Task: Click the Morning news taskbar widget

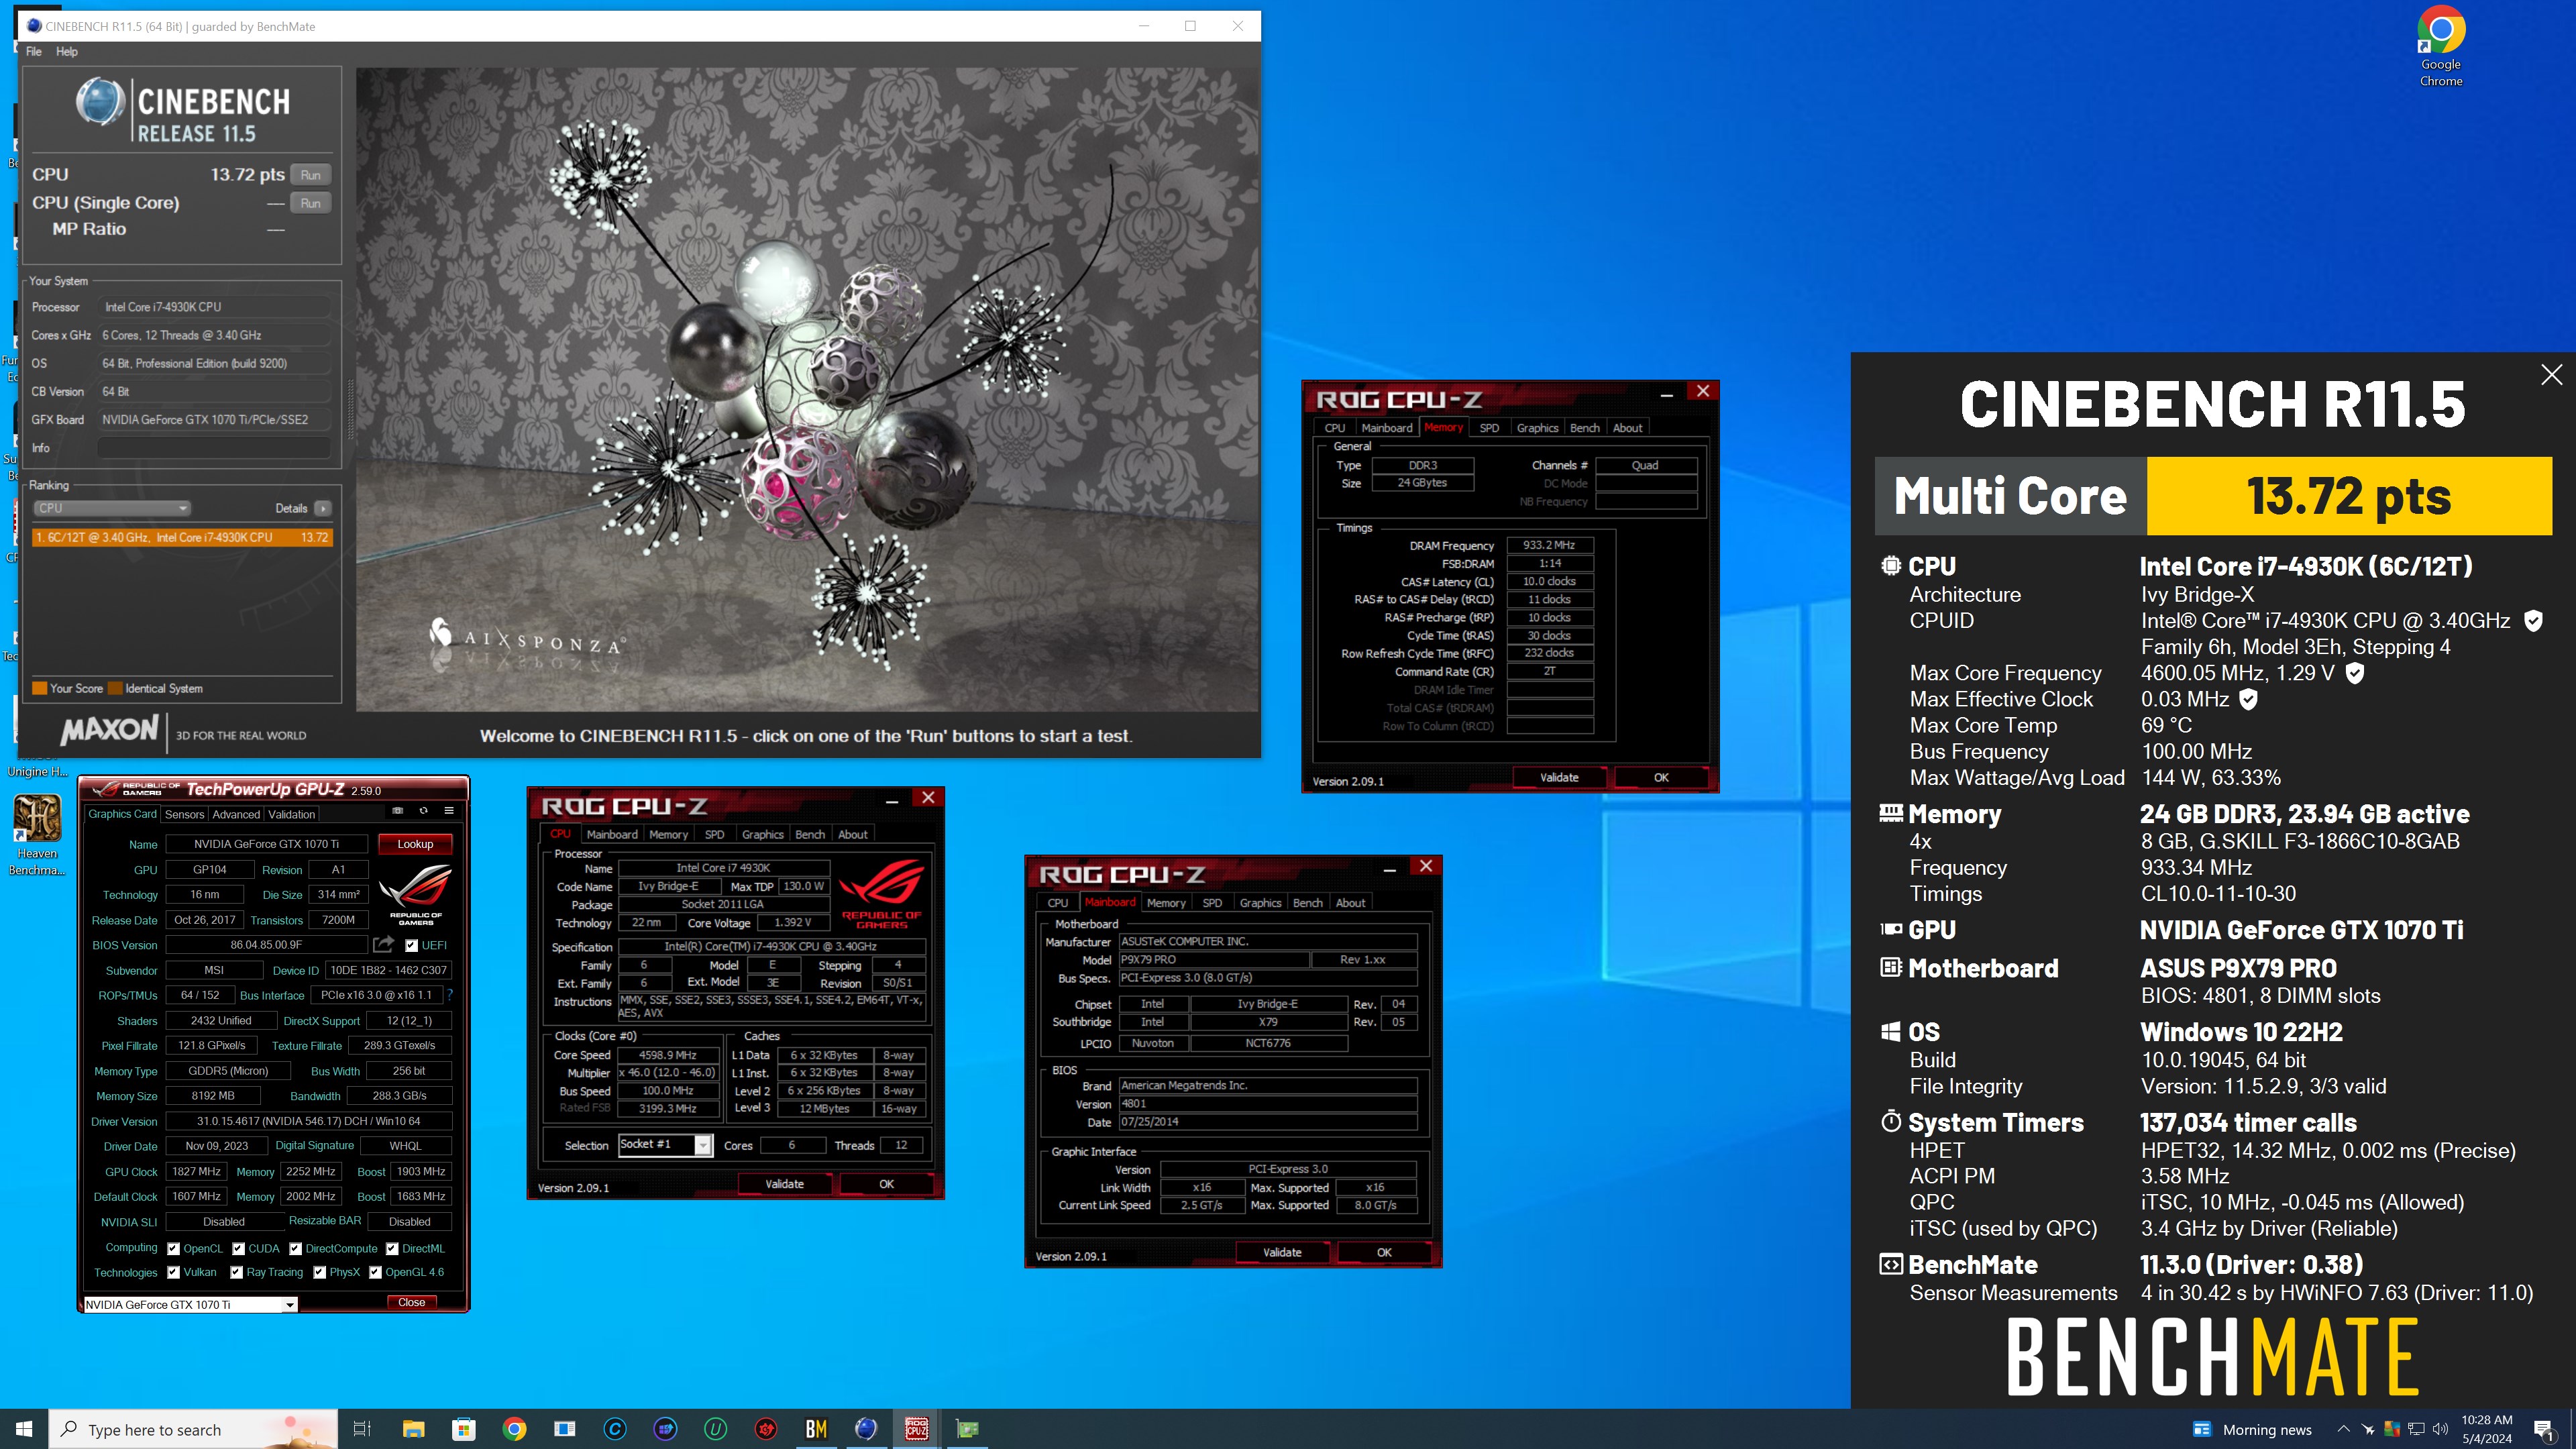Action: click(2252, 1429)
